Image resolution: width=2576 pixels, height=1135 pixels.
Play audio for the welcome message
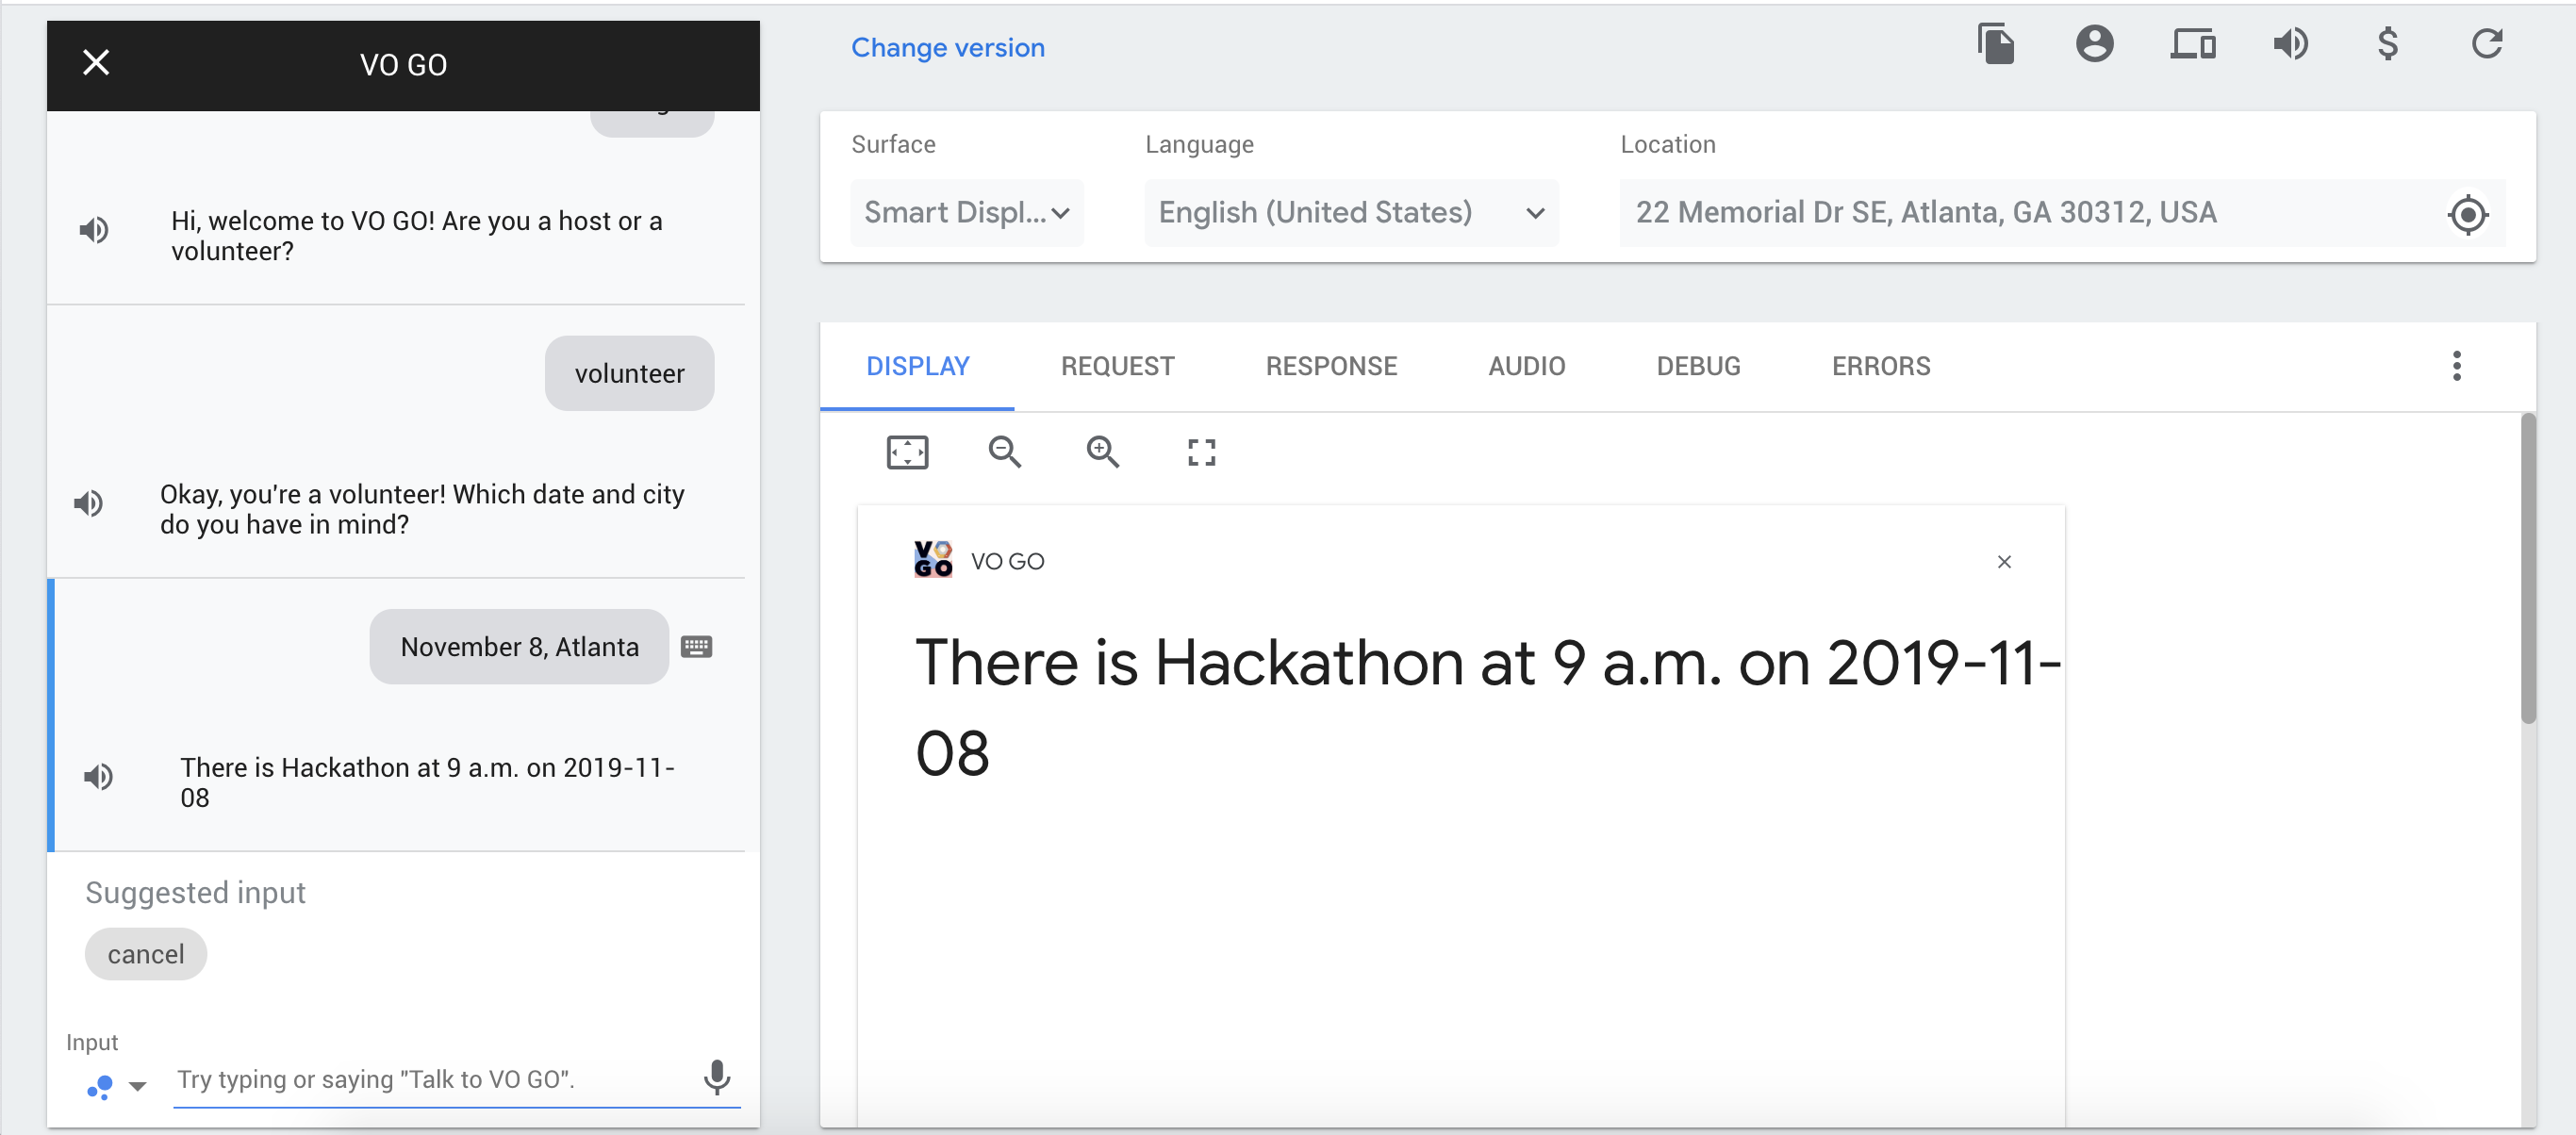[94, 230]
